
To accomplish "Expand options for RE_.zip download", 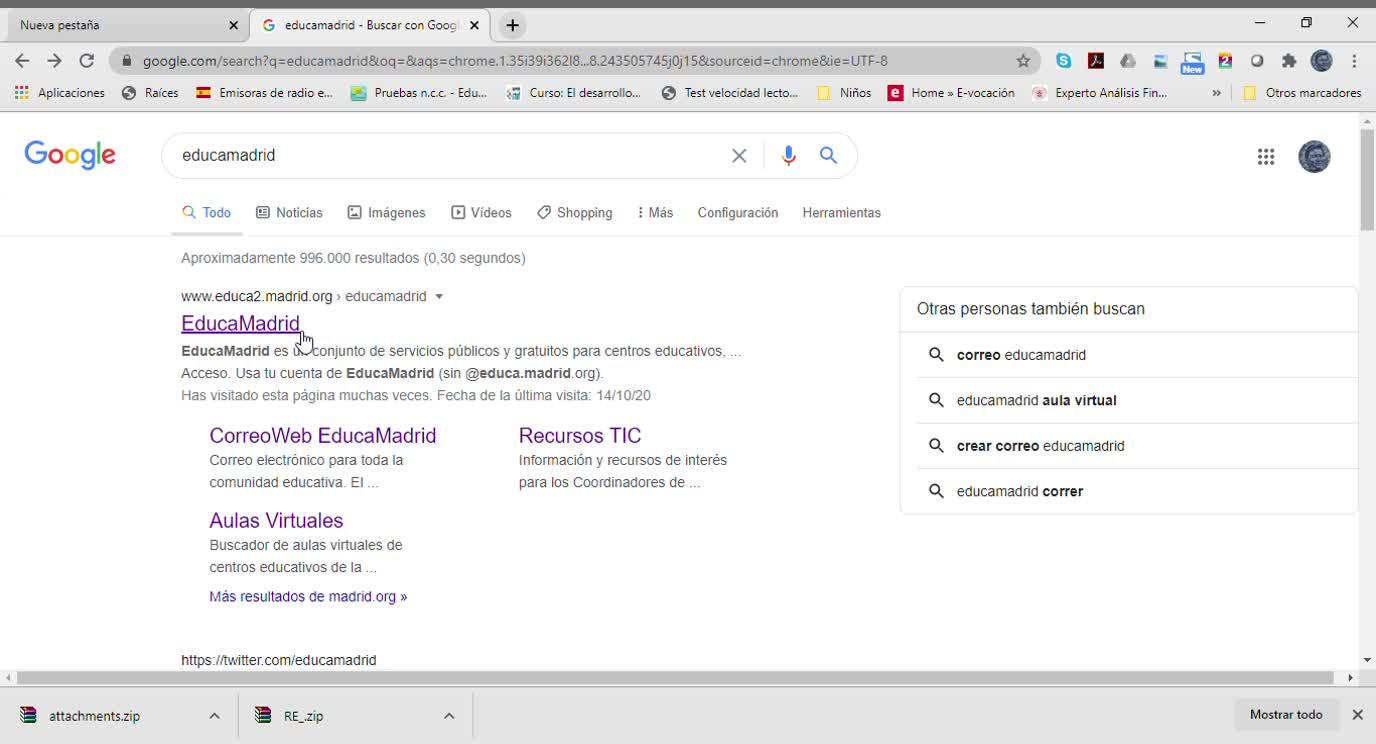I will [449, 715].
